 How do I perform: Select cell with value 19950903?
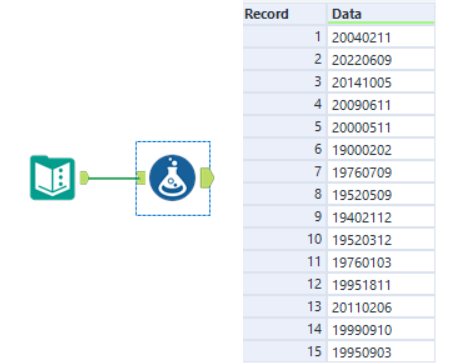(x=381, y=352)
